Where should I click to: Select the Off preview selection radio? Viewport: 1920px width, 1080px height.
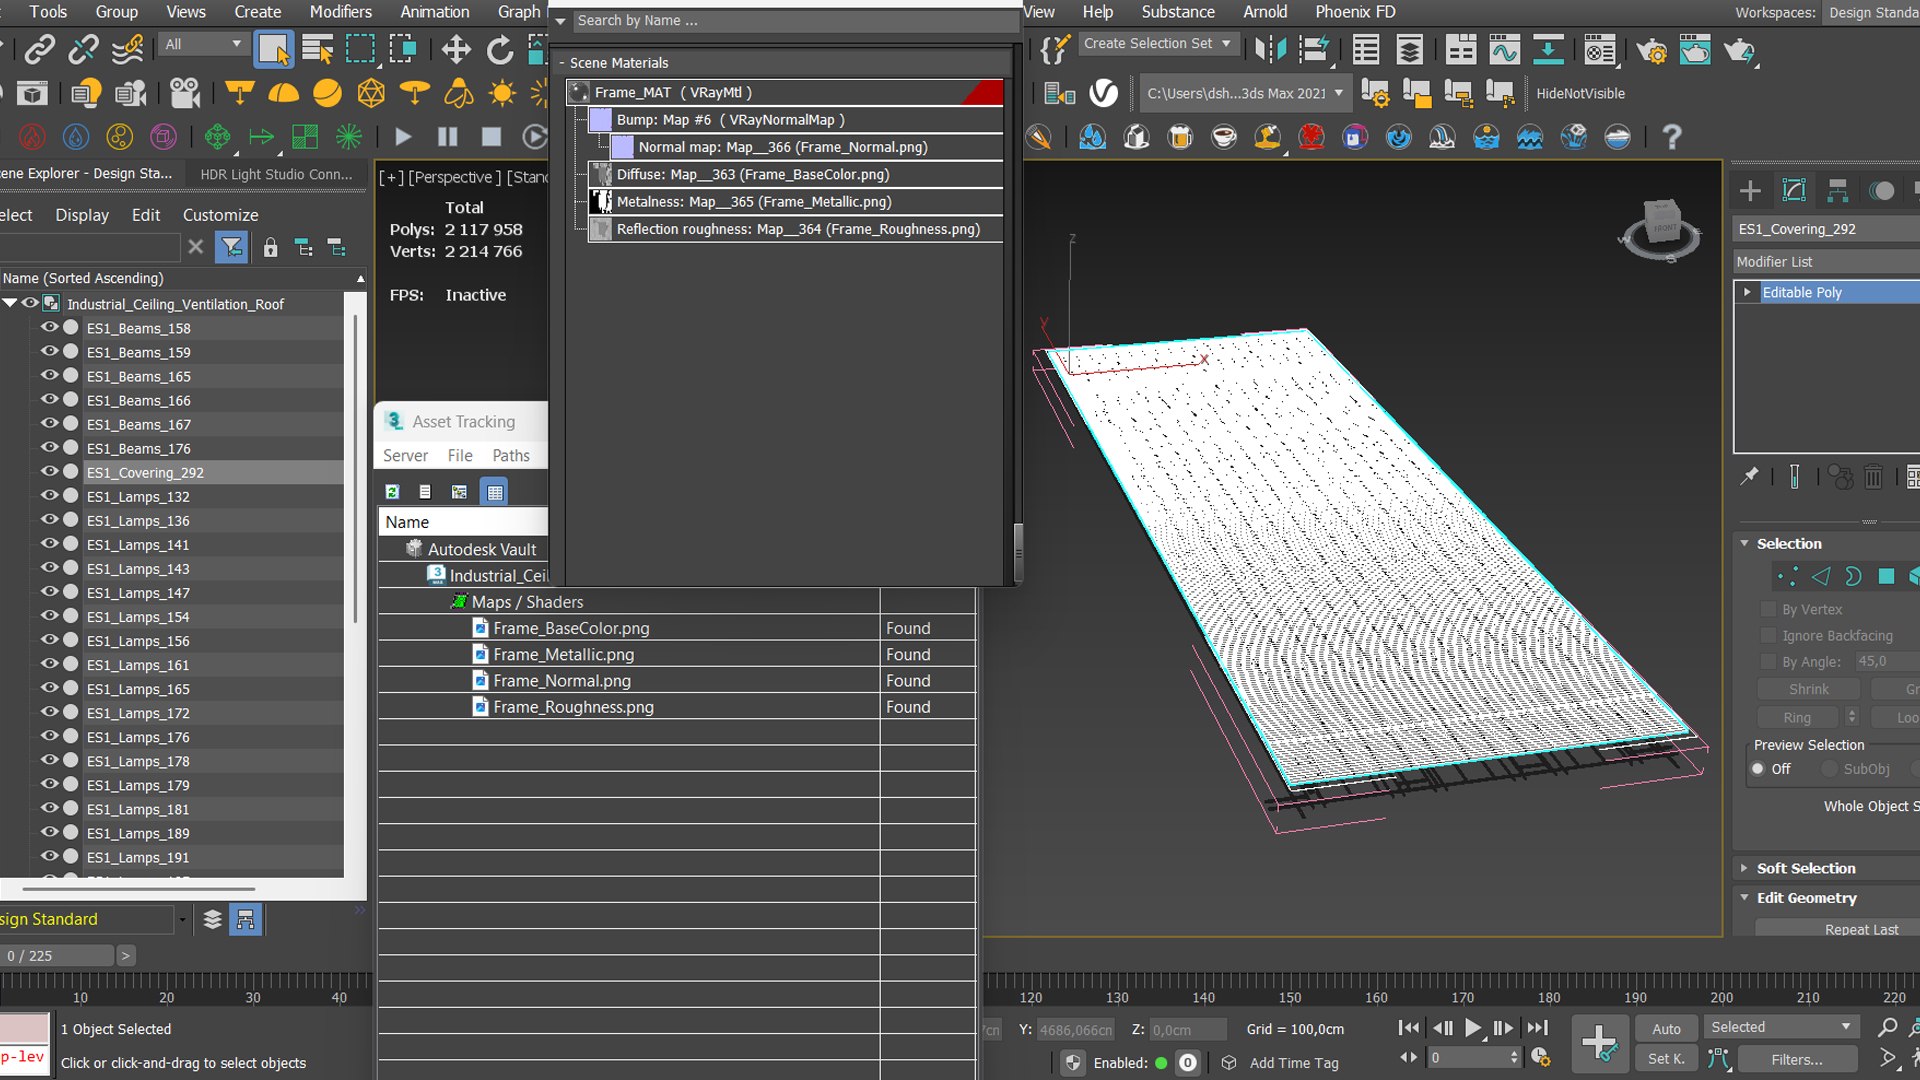[x=1758, y=769]
